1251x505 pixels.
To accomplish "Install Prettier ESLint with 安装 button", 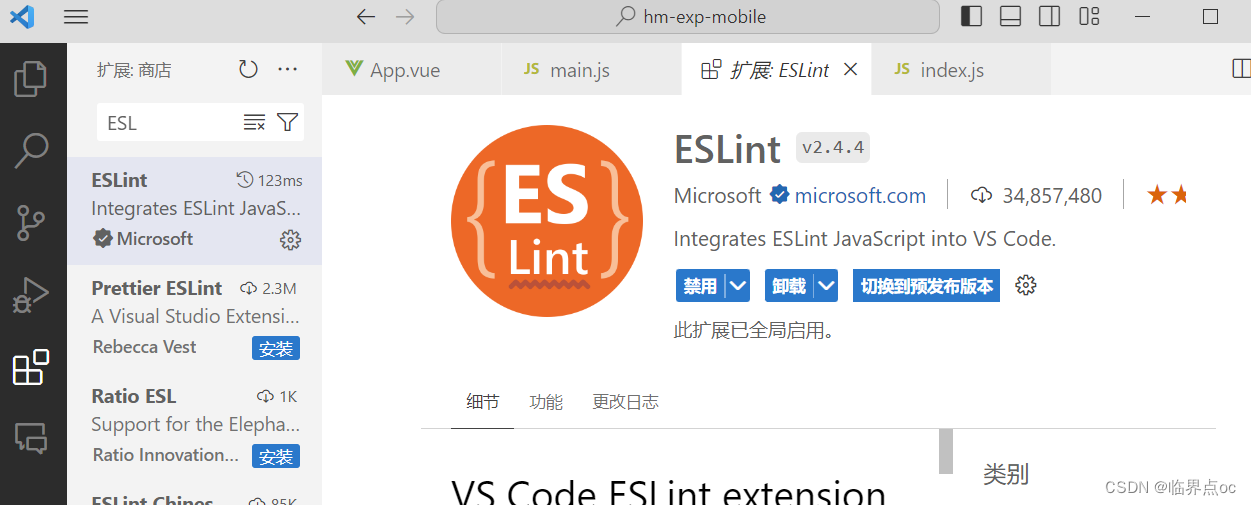I will point(276,348).
